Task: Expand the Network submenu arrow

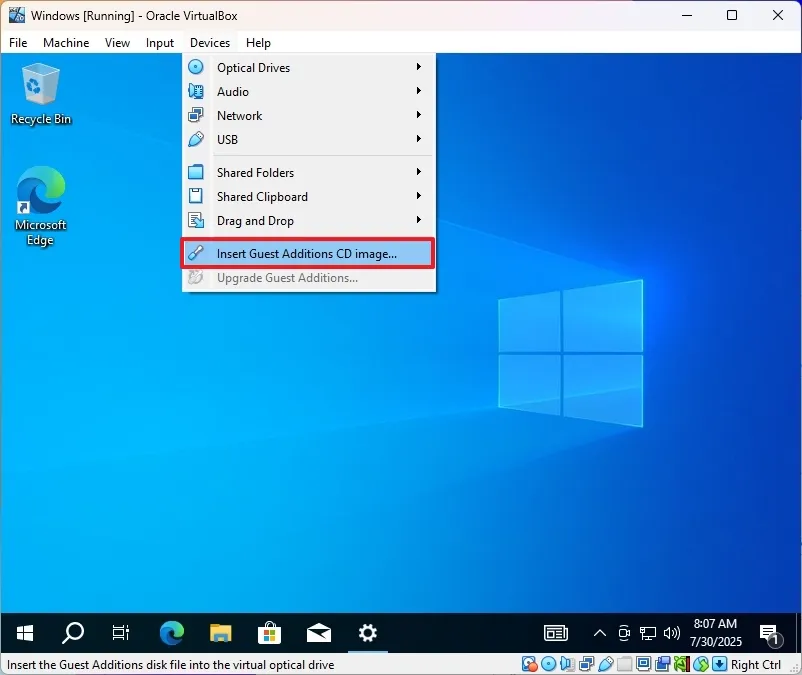Action: coord(420,115)
